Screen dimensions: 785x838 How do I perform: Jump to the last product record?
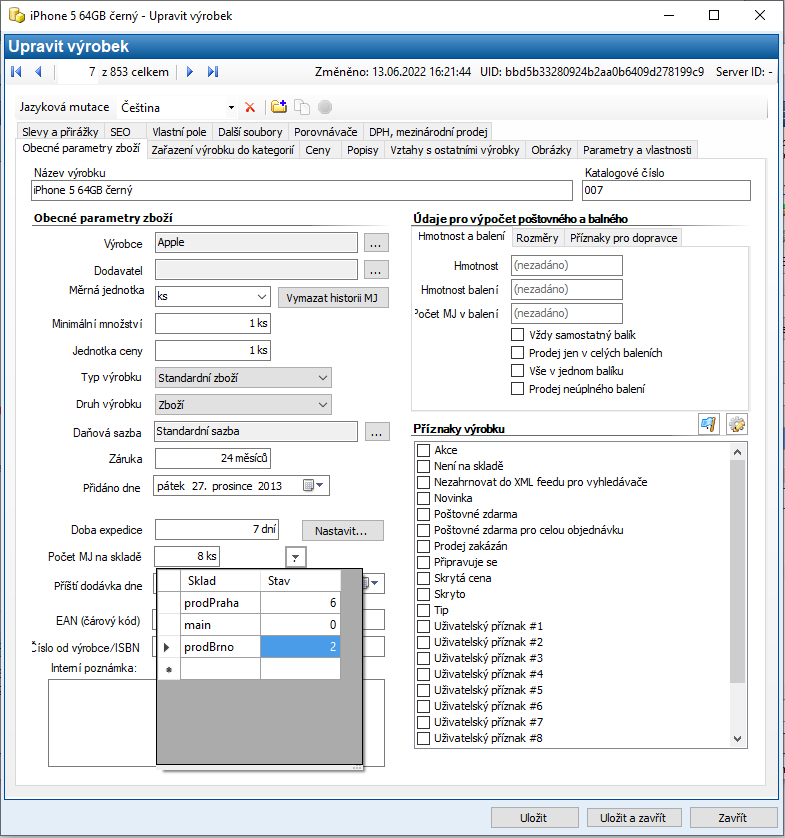coord(214,72)
